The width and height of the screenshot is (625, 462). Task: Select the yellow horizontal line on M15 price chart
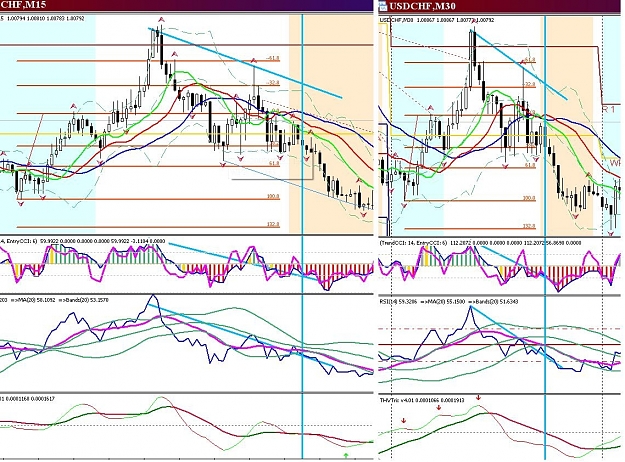tap(187, 134)
